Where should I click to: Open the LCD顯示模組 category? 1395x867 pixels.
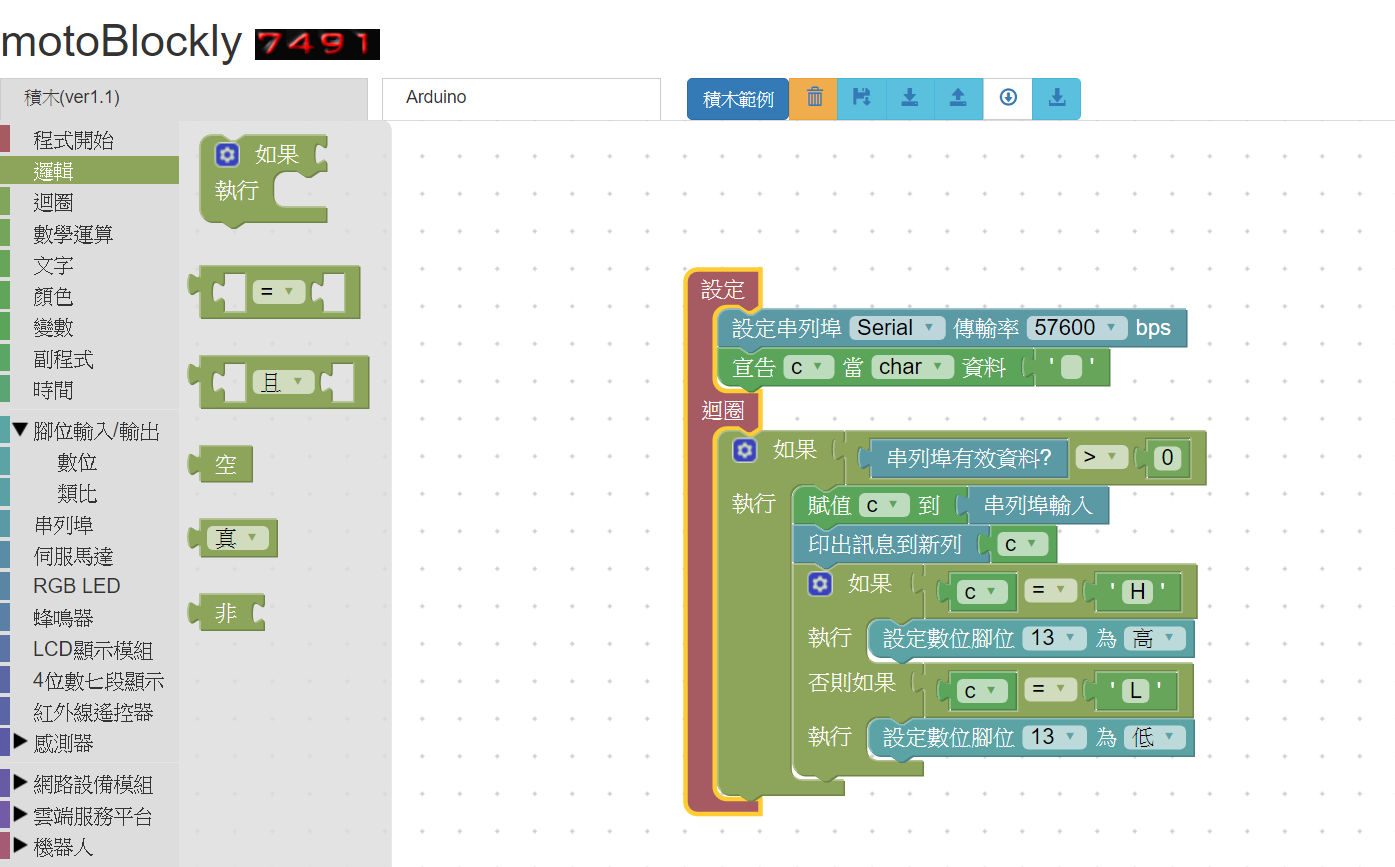[x=90, y=650]
